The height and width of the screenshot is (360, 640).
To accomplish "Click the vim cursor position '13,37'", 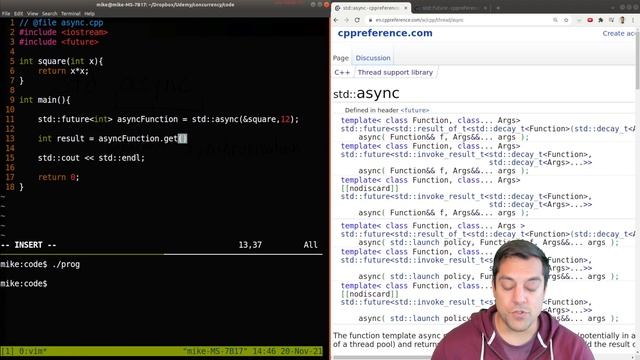I will click(250, 245).
